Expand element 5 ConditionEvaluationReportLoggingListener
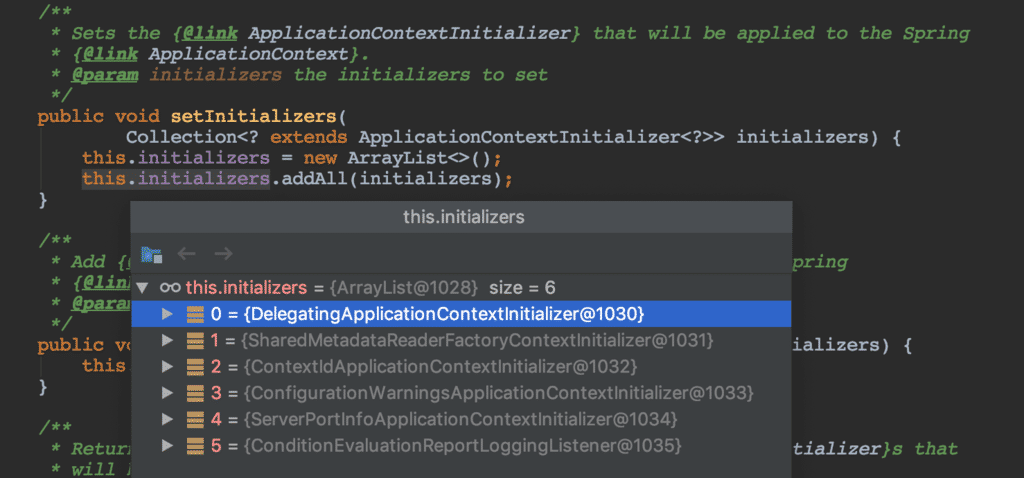 click(x=168, y=444)
